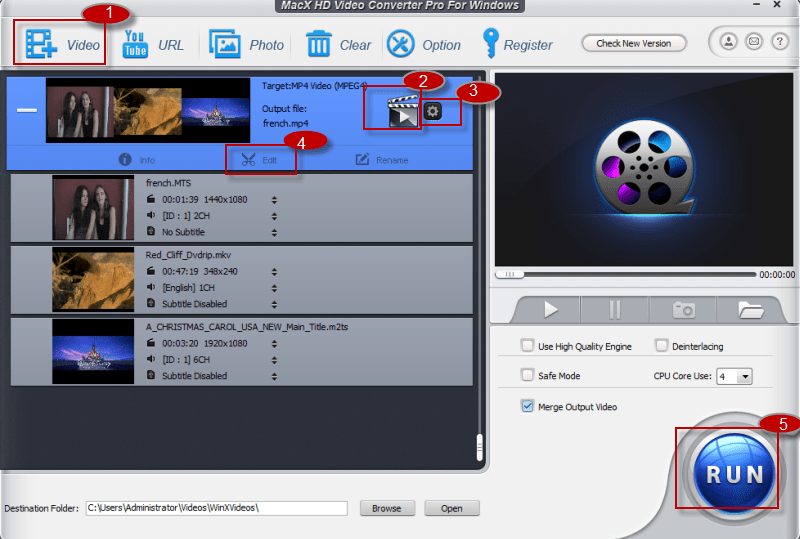Change audio track [ID : 1] 2CH stepper
This screenshot has width=800, height=539.
point(274,216)
